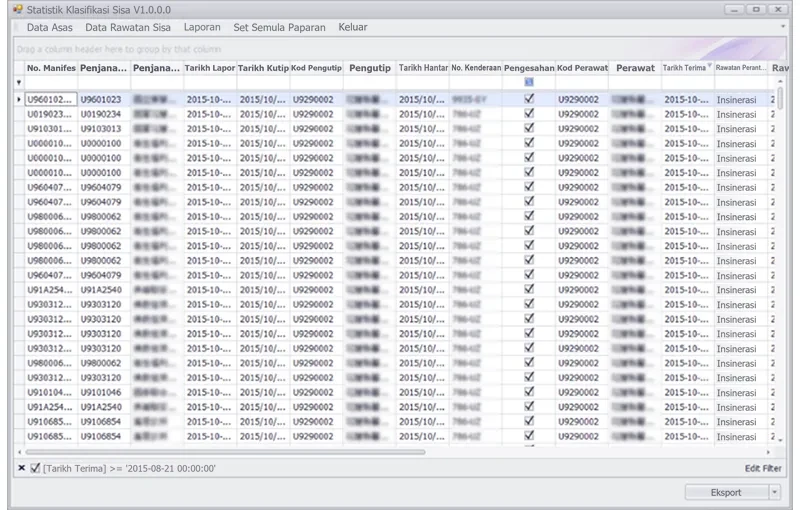Image resolution: width=800 pixels, height=510 pixels.
Task: Click filter expression text '2015-08-21 00:00:00'
Action: (x=170, y=468)
